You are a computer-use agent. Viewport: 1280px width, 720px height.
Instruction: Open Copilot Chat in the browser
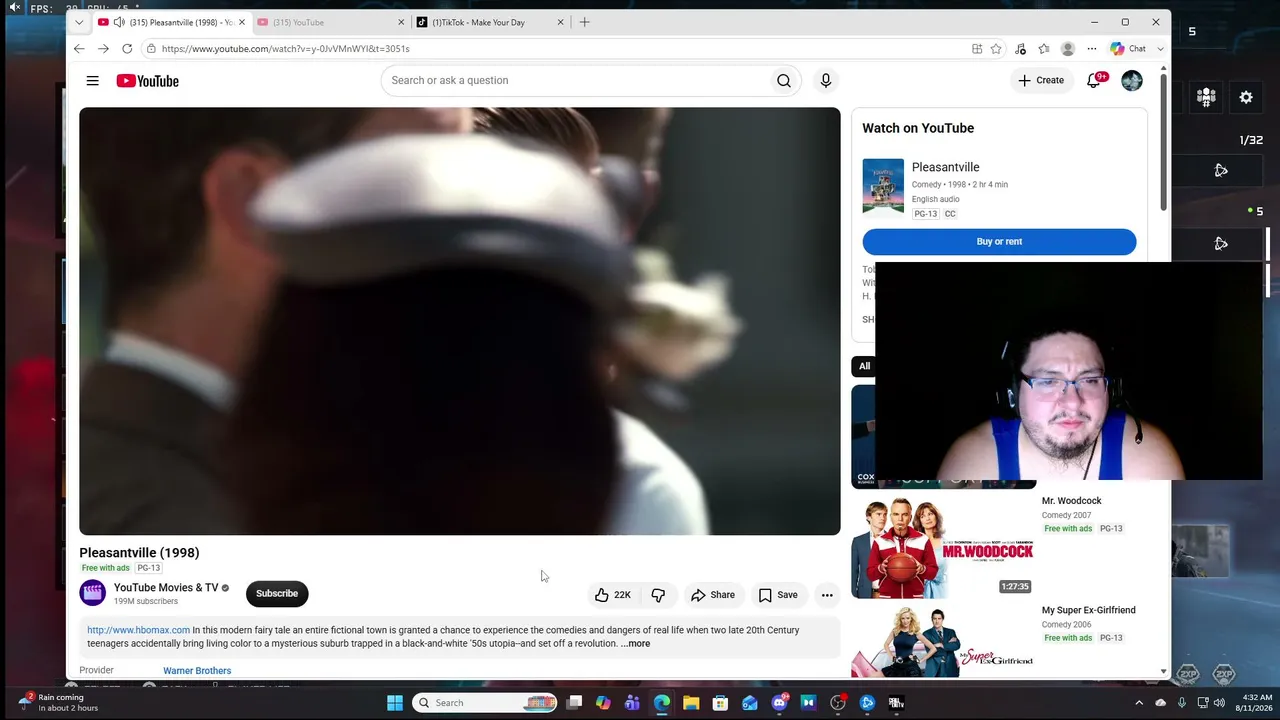click(1129, 48)
